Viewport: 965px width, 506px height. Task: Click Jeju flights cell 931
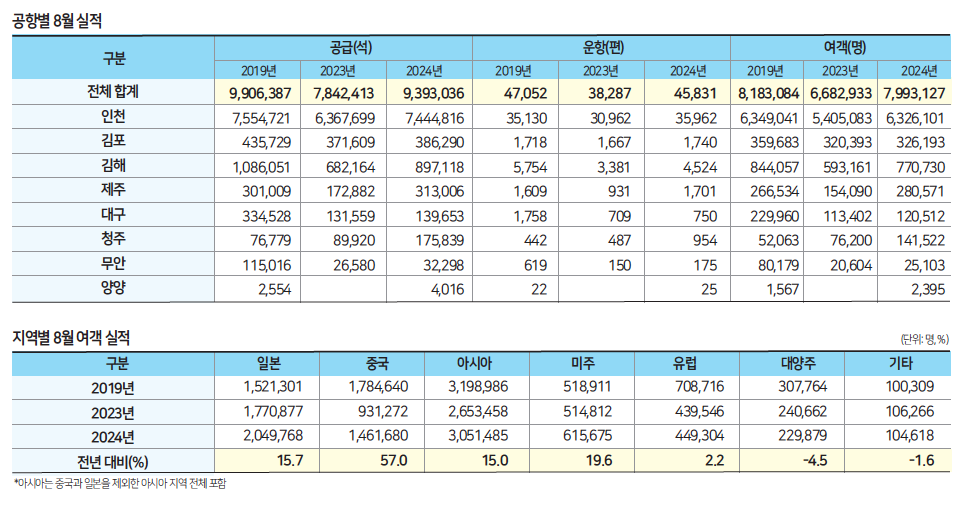pos(619,191)
